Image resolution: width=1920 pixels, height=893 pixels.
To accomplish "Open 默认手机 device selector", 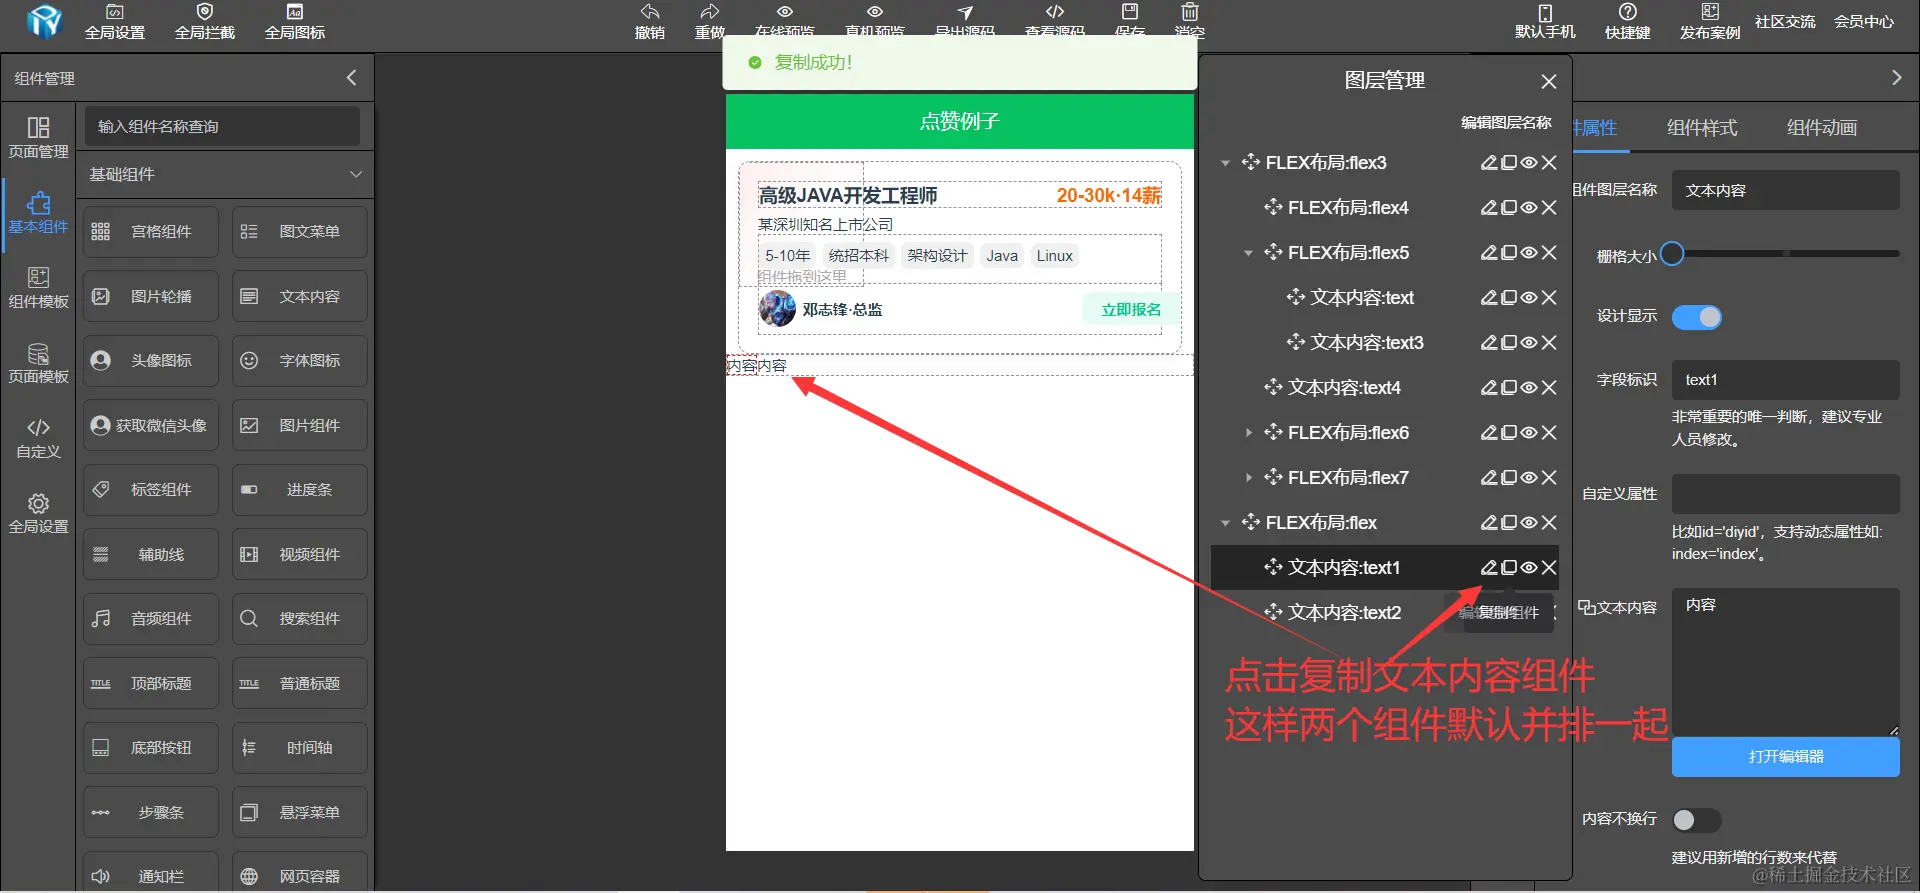I will click(1545, 22).
